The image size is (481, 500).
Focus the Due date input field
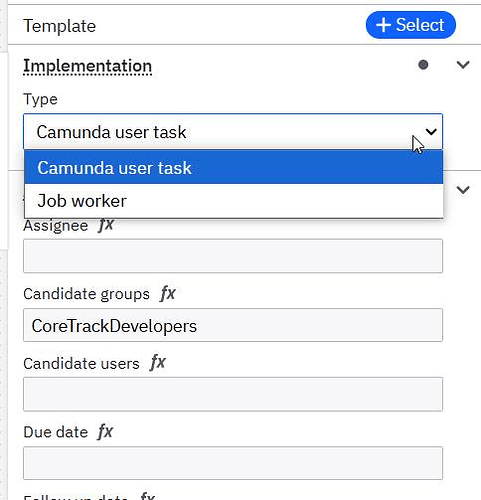pyautogui.click(x=233, y=463)
